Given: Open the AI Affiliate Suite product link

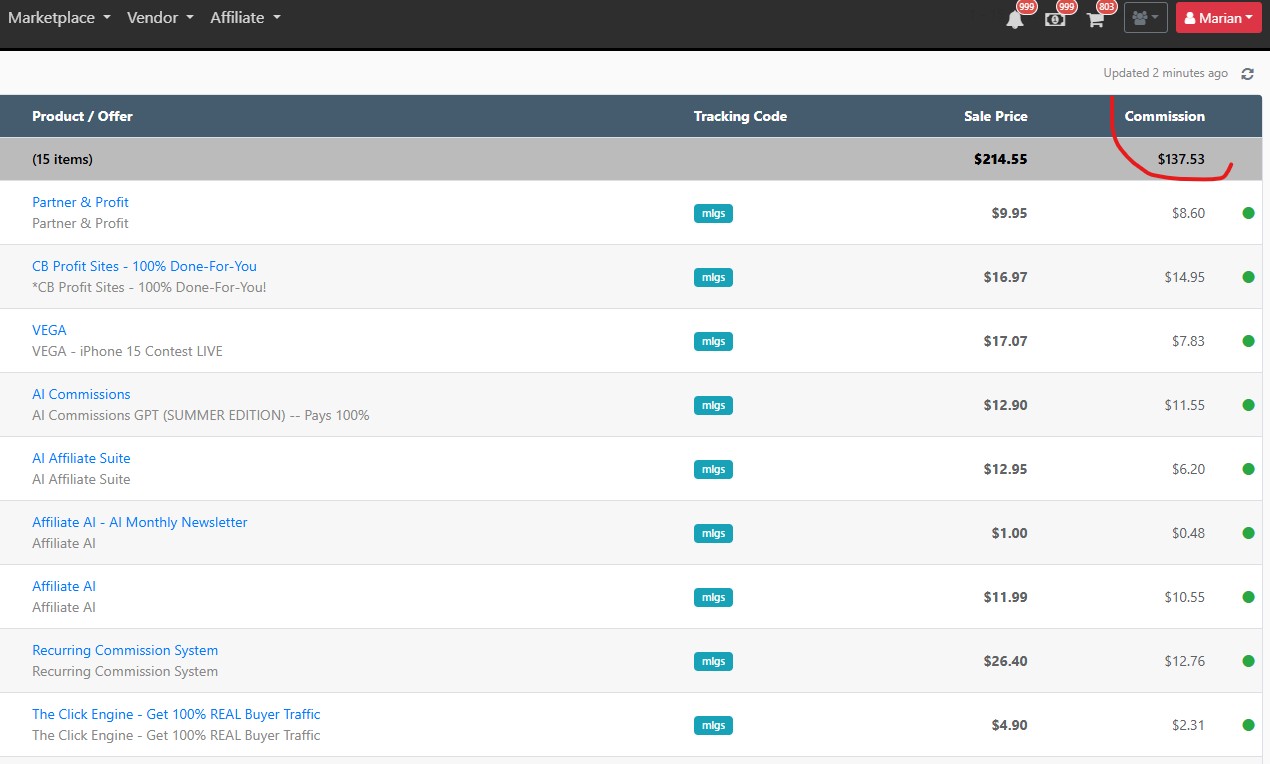Looking at the screenshot, I should [x=81, y=458].
